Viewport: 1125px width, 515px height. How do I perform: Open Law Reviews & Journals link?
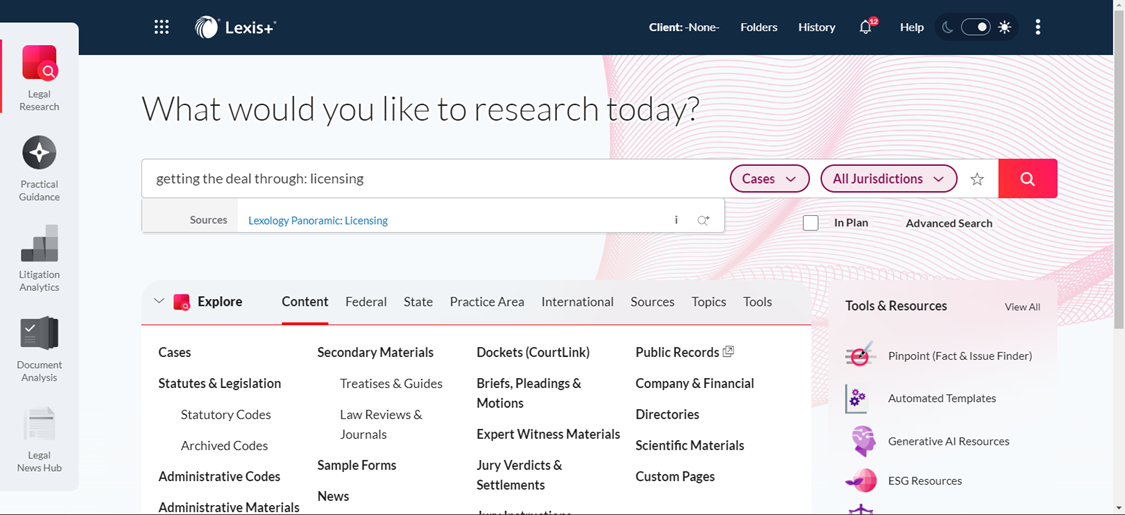click(x=381, y=425)
